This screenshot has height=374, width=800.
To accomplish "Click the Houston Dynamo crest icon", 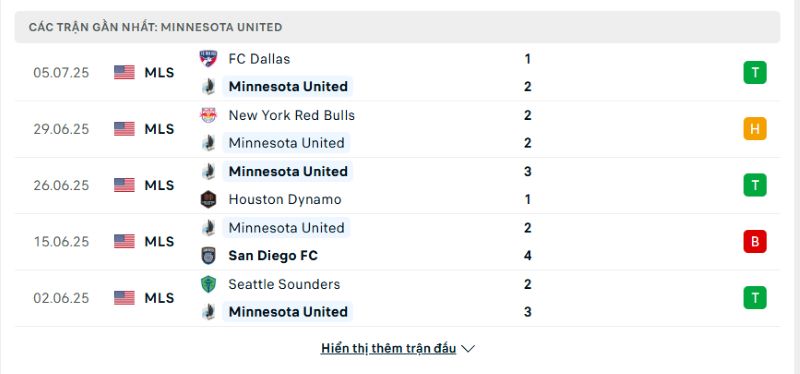I will click(x=208, y=199).
